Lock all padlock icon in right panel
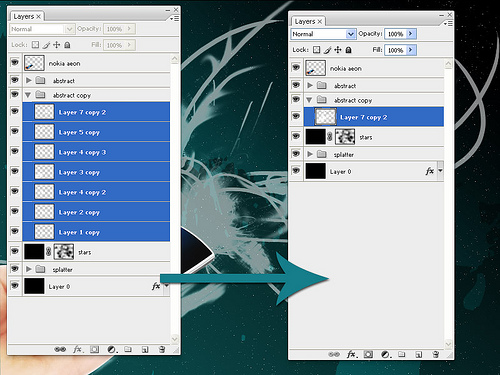Screen dimensions: 500x375 tap(348, 50)
